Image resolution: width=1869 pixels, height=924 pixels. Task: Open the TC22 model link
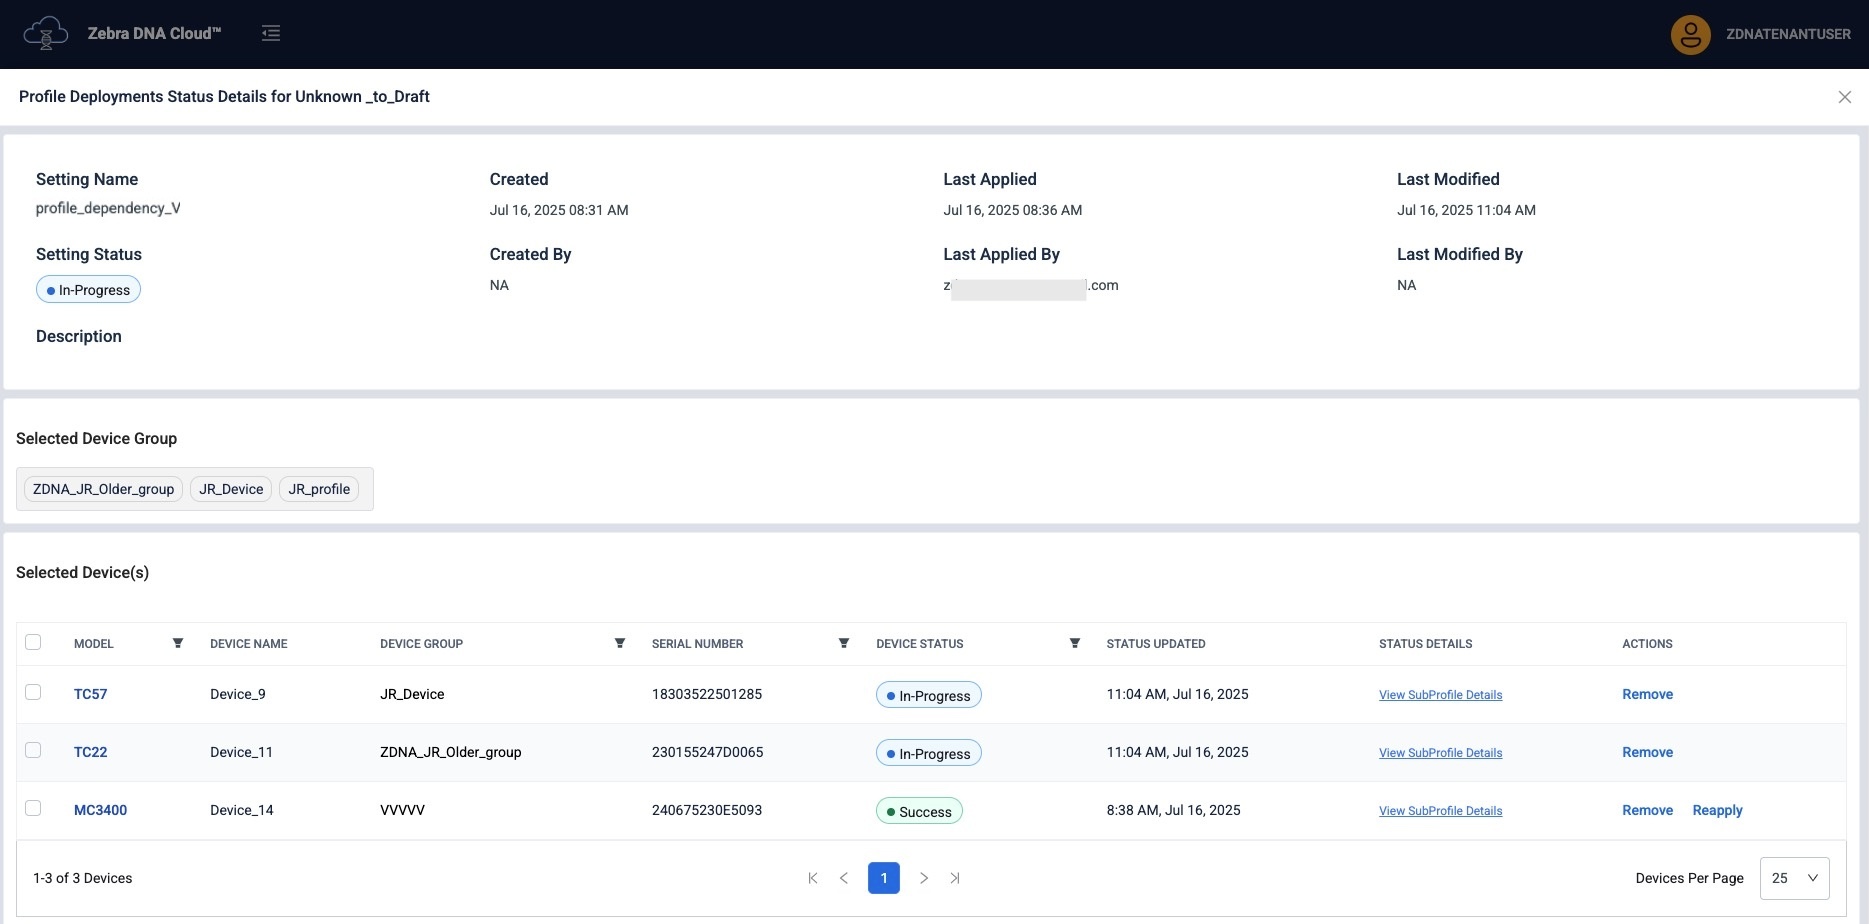(x=90, y=752)
